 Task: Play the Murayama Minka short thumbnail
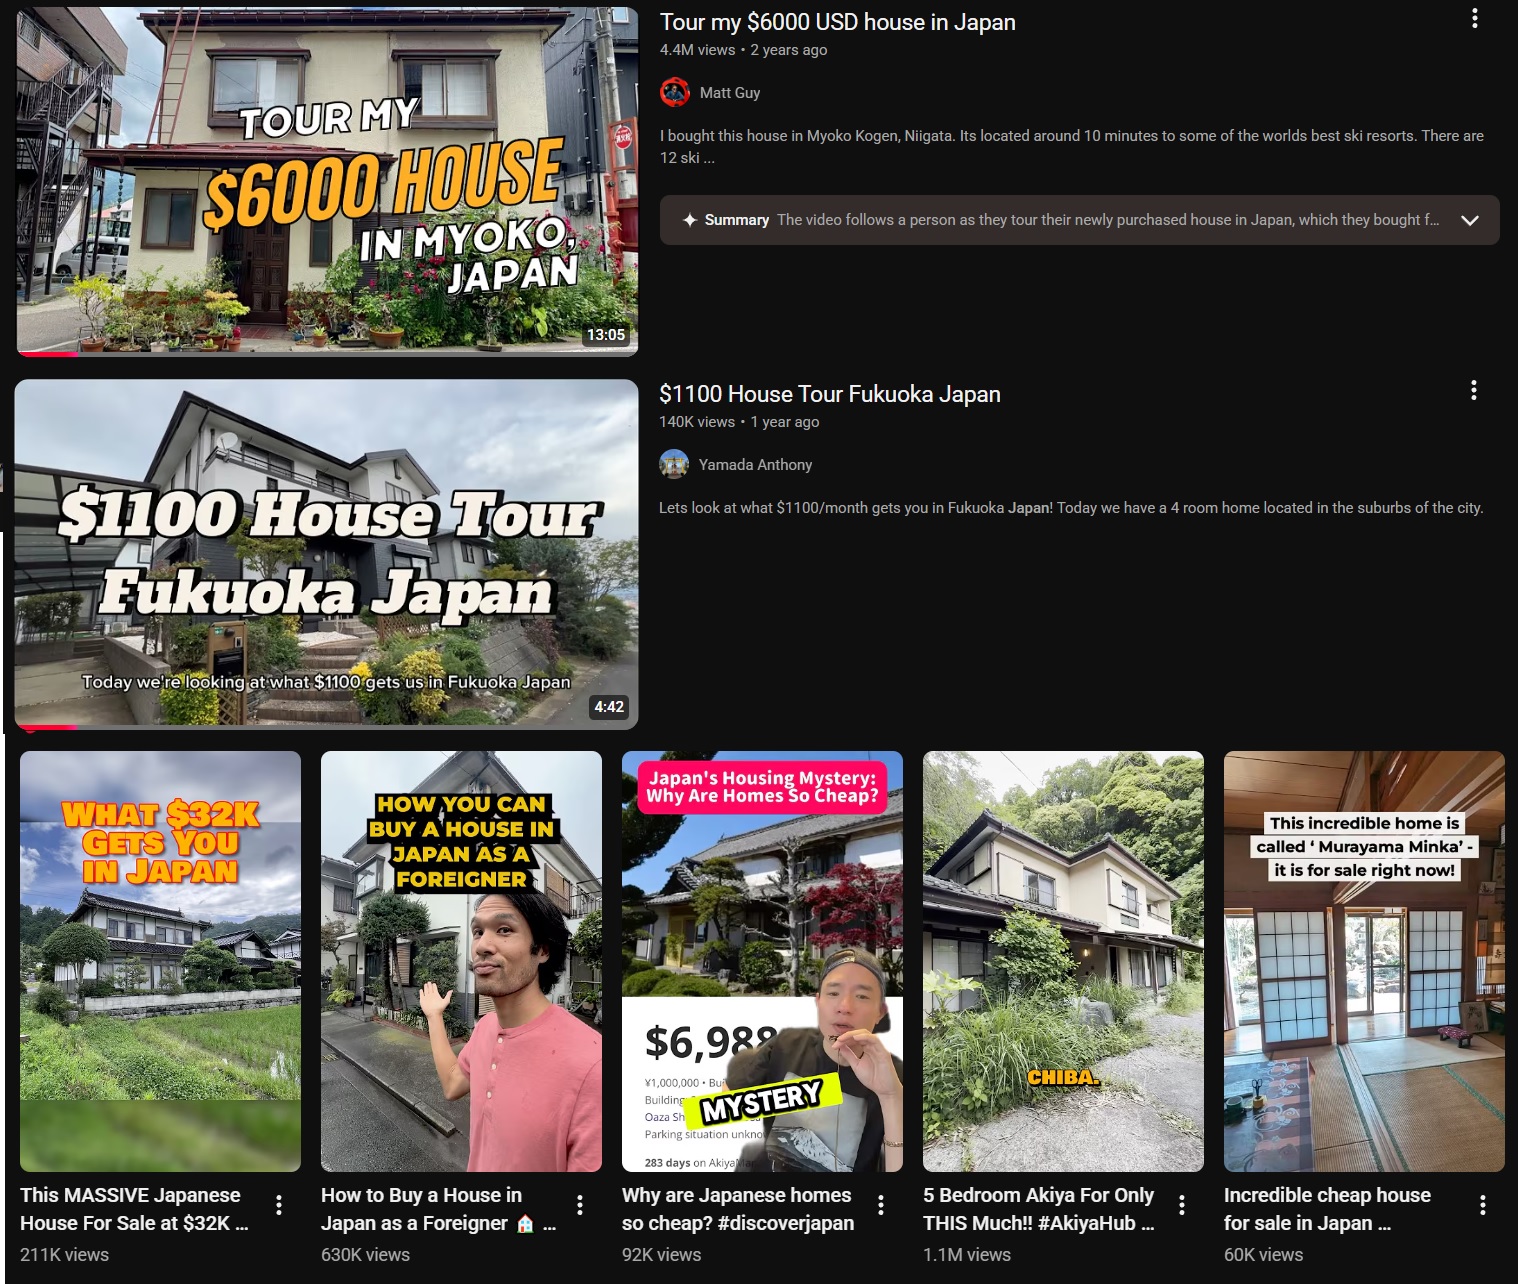1364,961
